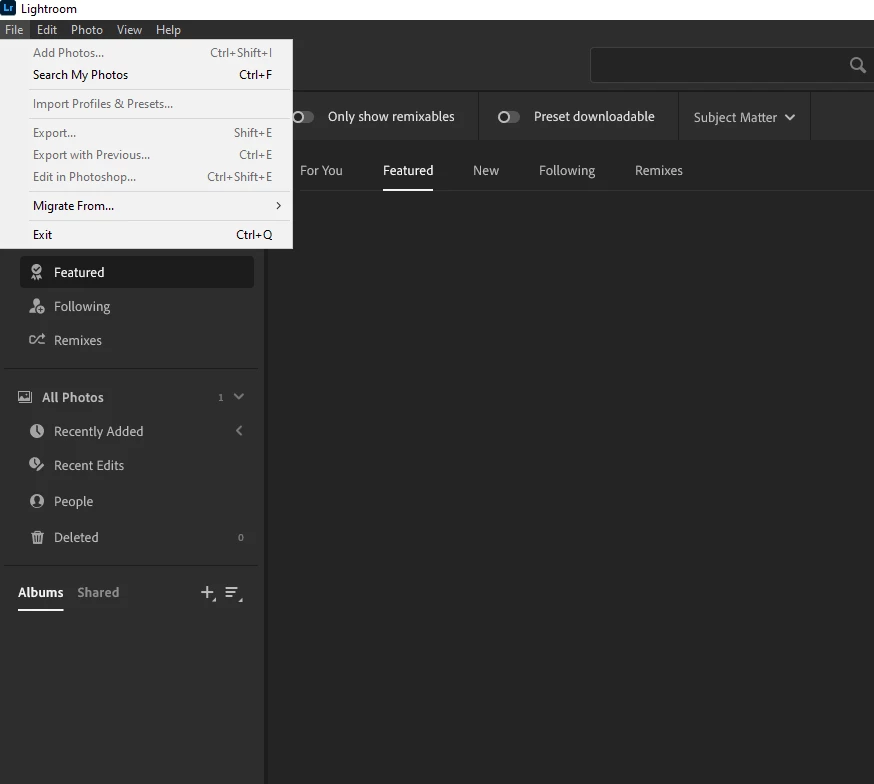
Task: Click the add album plus icon
Action: click(208, 593)
